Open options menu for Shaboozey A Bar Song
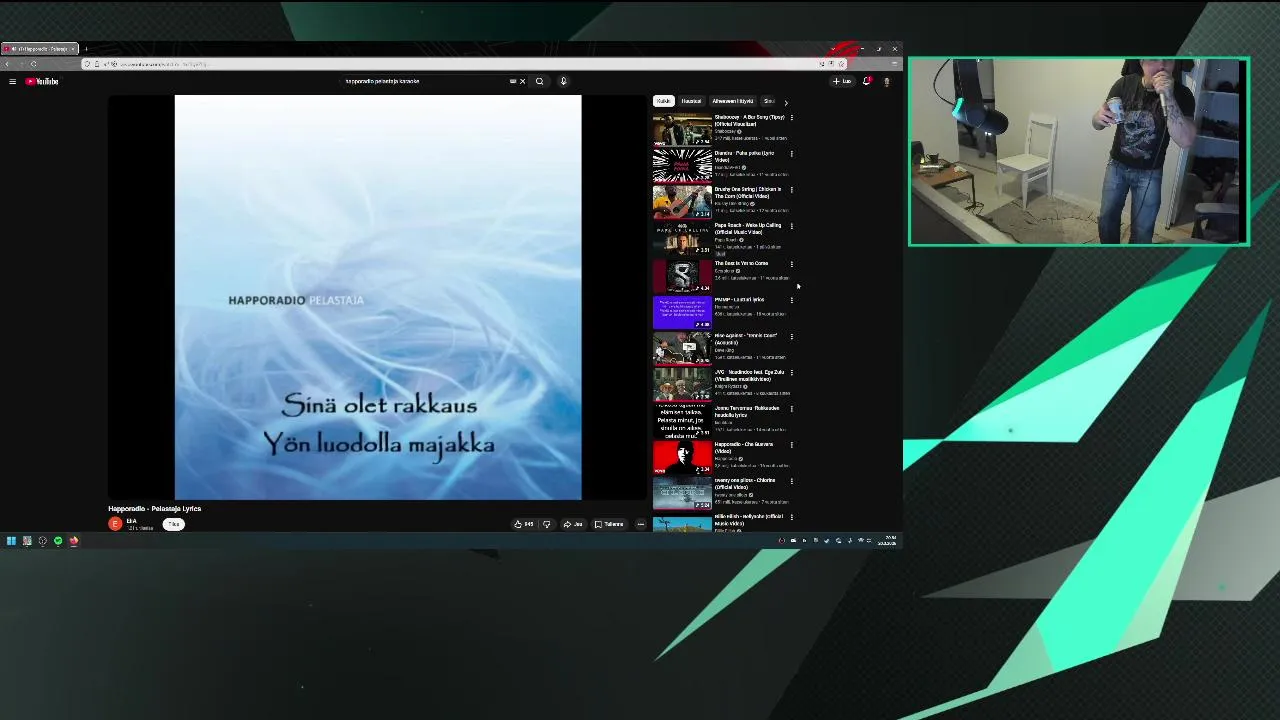Image resolution: width=1280 pixels, height=720 pixels. tap(792, 118)
